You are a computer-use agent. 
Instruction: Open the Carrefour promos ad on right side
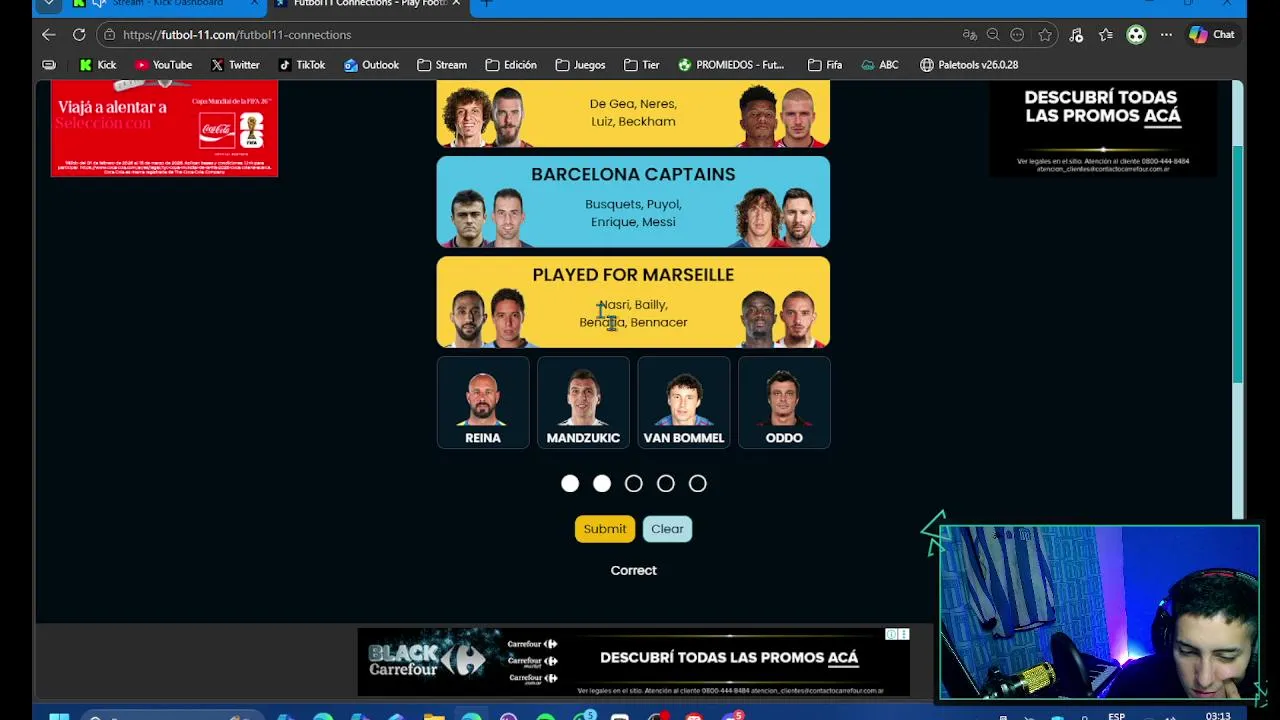1103,130
